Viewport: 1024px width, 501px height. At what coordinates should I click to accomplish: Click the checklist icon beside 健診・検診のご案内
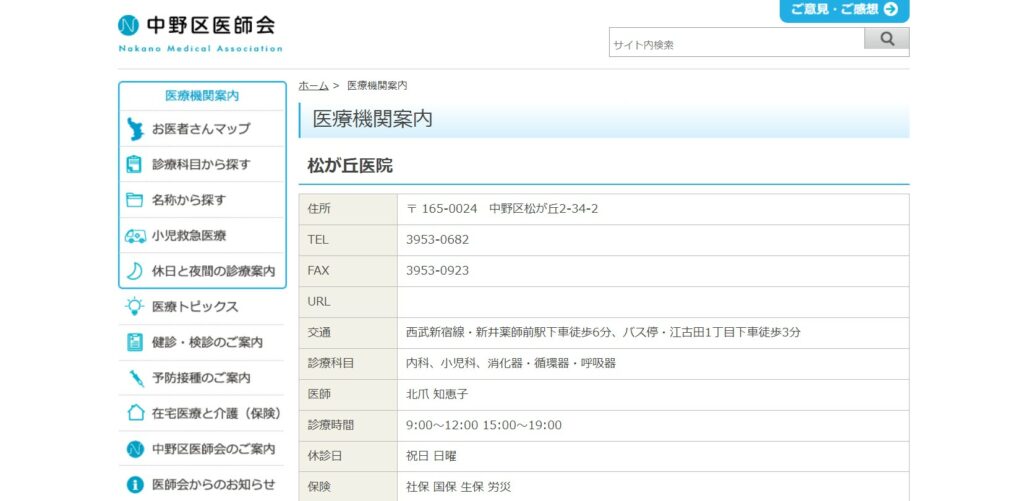tap(135, 342)
